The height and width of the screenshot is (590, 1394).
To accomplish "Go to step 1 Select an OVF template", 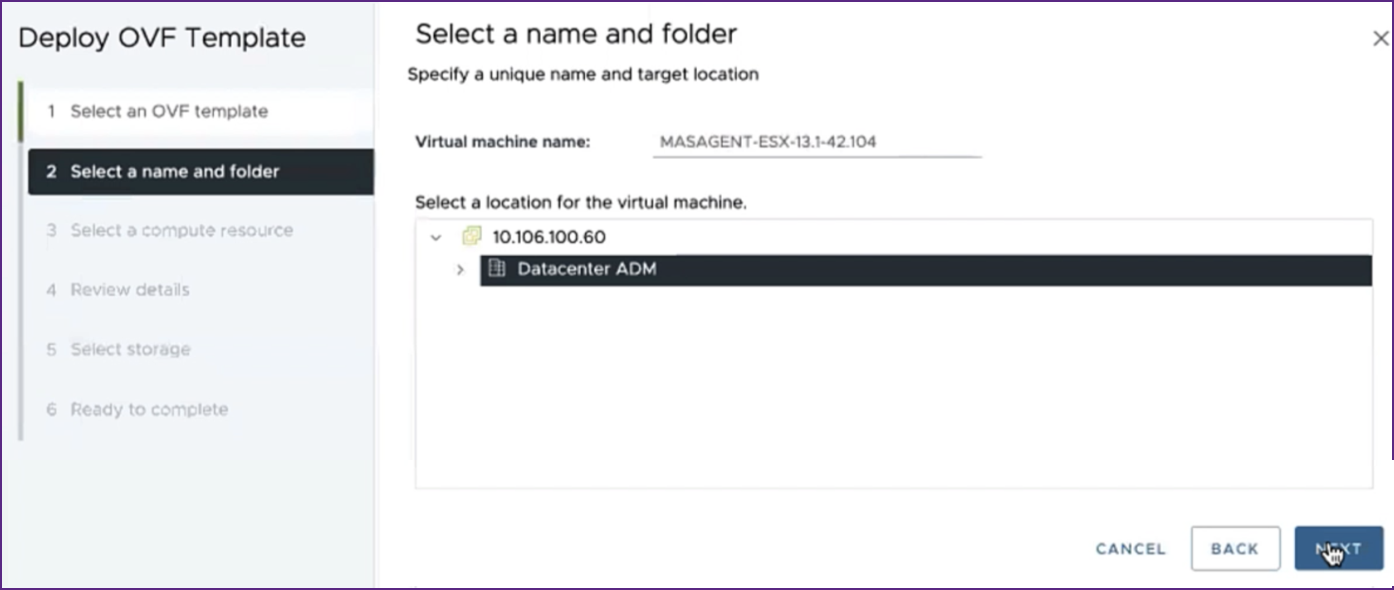I will [x=200, y=111].
